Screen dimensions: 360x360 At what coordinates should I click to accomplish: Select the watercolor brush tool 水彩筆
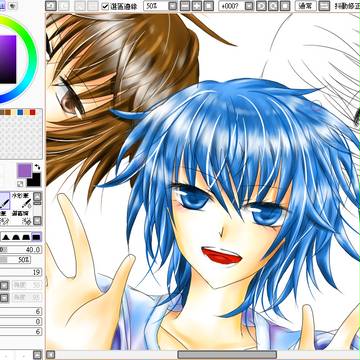[x=22, y=200]
